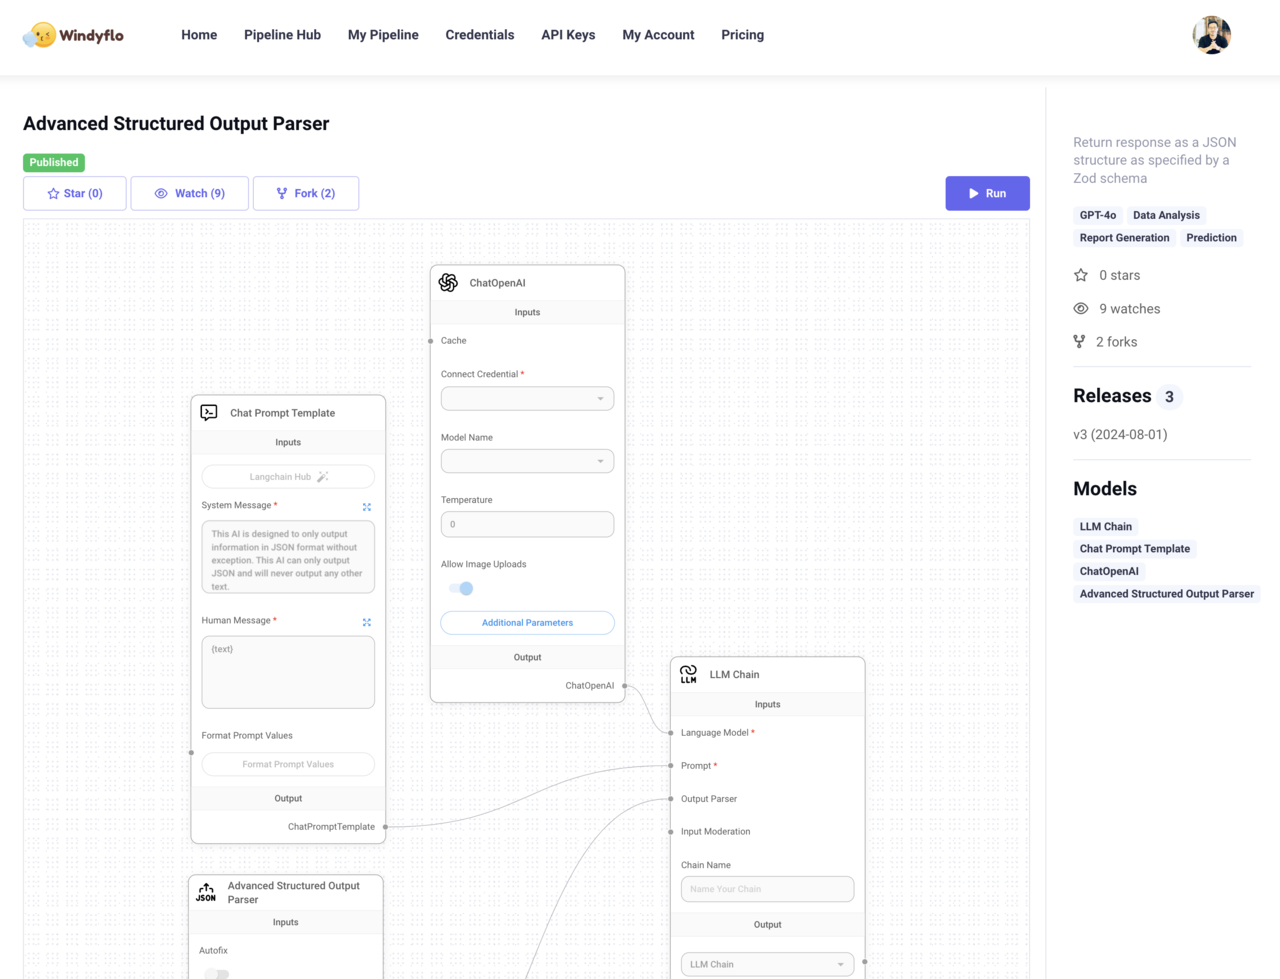This screenshot has height=979, width=1280.
Task: Open Additional Parameters in ChatOpenAI node
Action: (x=527, y=622)
